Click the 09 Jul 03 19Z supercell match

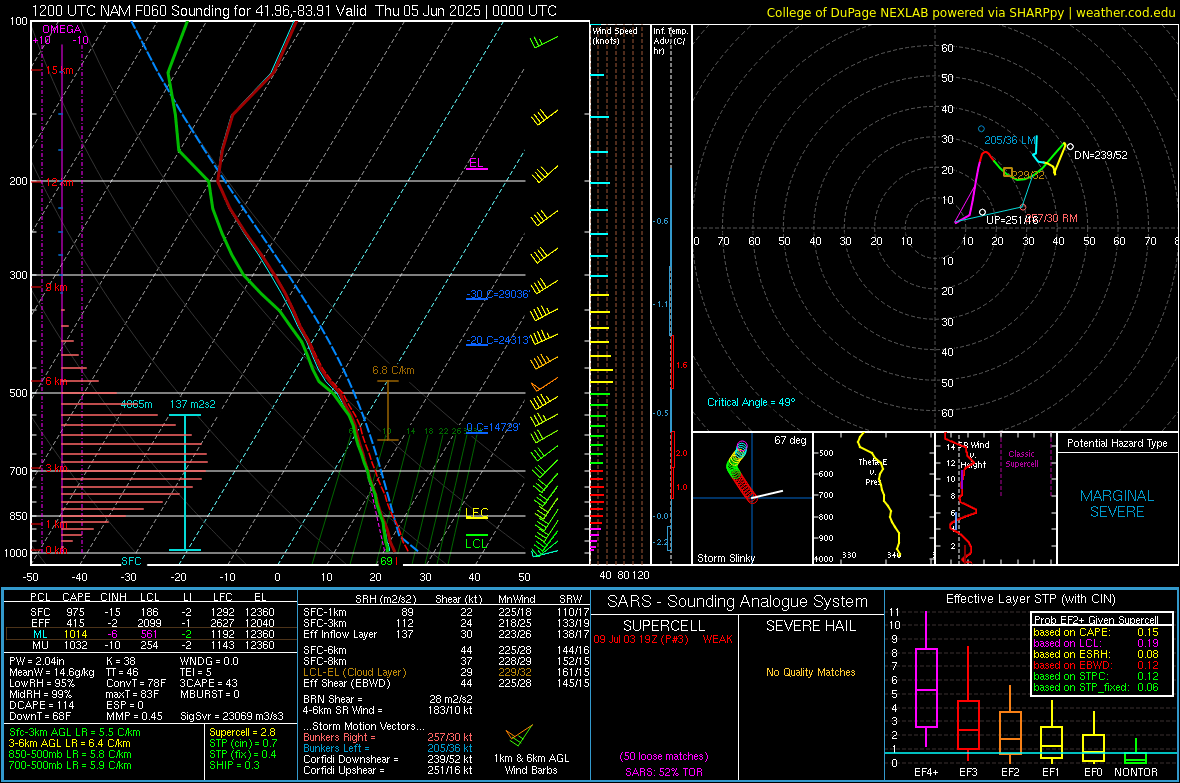pyautogui.click(x=662, y=639)
